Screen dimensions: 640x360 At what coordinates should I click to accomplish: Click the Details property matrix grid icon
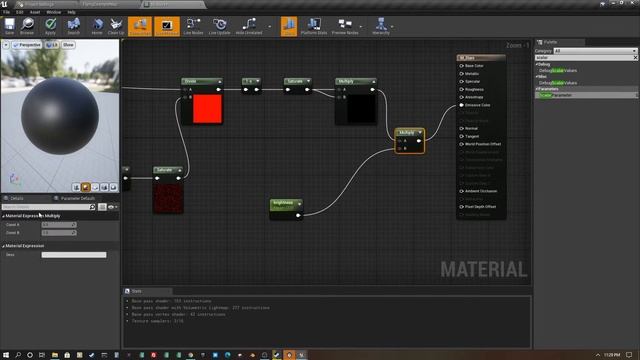point(102,207)
